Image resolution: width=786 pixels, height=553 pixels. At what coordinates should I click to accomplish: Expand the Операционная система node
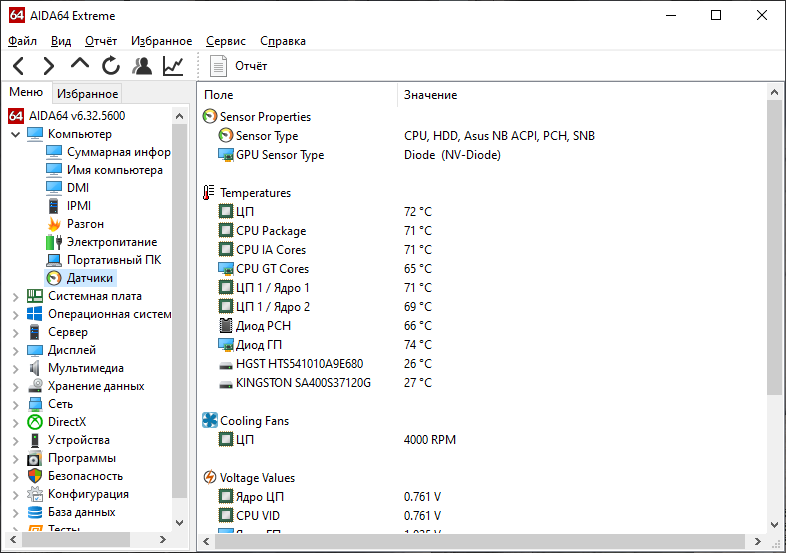click(16, 315)
